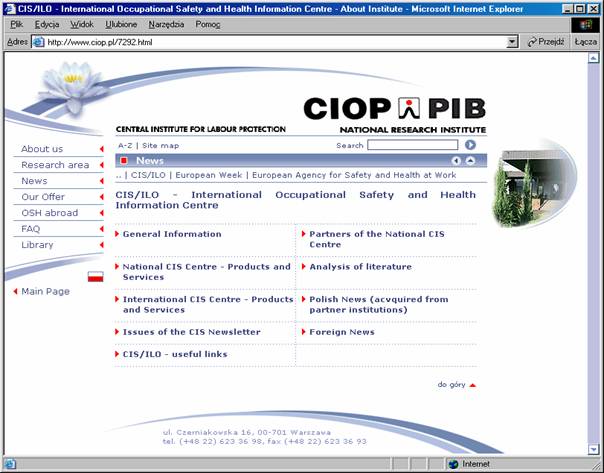Screen dimensions: 604x473
Task: Click the red square News icon
Action: point(124,161)
